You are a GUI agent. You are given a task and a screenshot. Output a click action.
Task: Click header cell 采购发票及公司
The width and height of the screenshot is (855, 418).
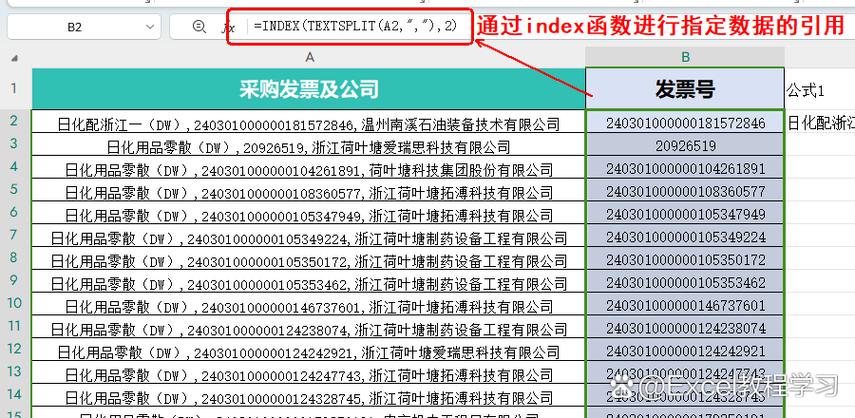tap(309, 89)
